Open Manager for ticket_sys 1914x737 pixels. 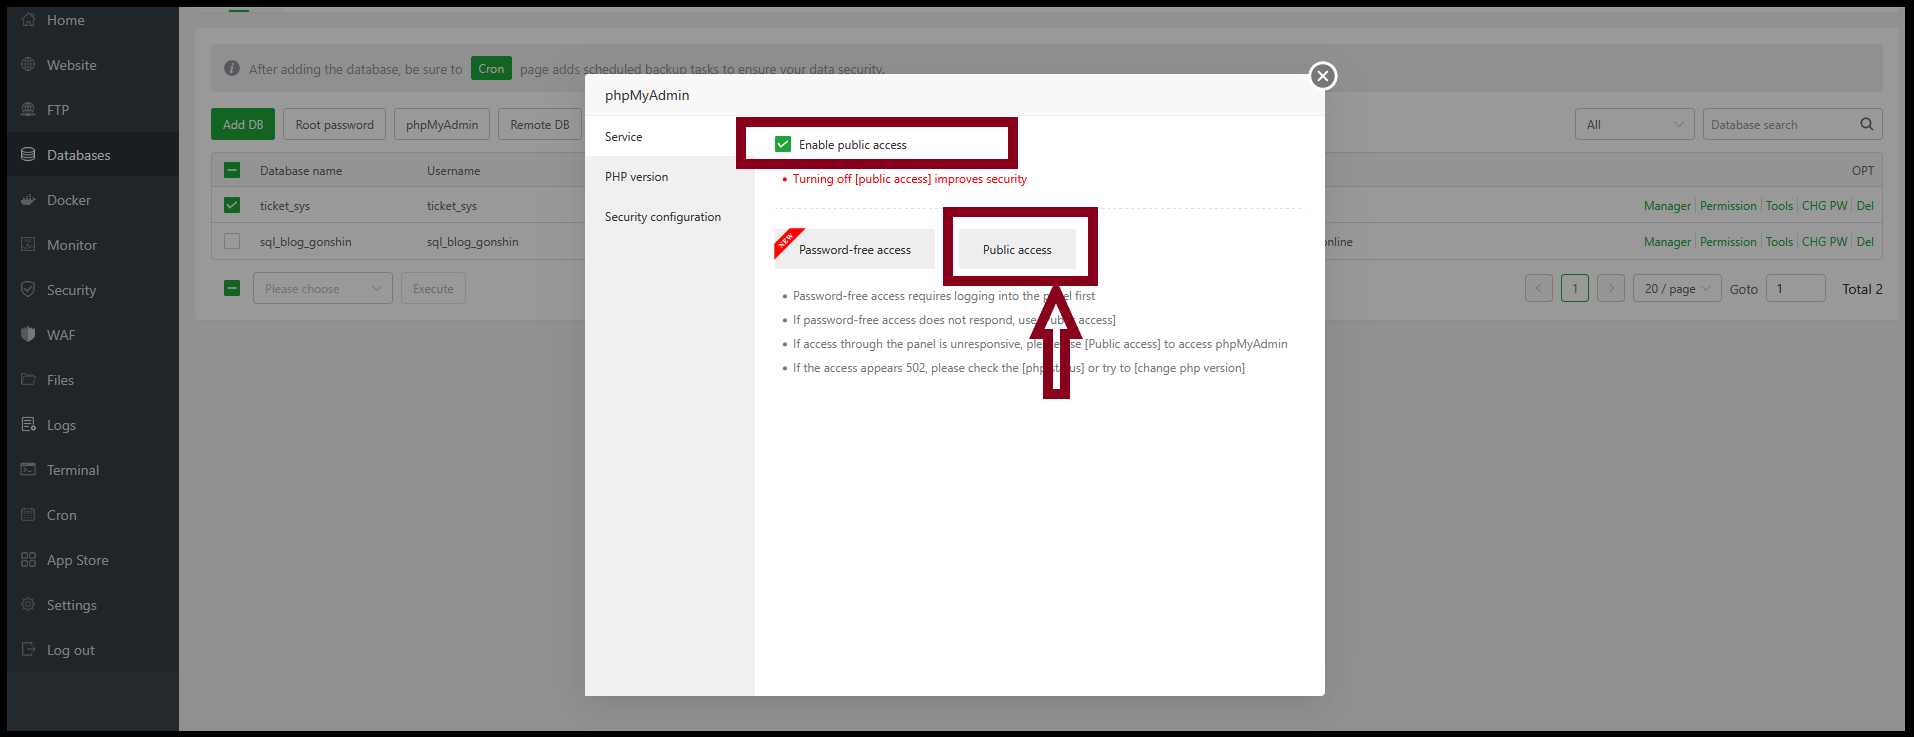click(x=1667, y=206)
